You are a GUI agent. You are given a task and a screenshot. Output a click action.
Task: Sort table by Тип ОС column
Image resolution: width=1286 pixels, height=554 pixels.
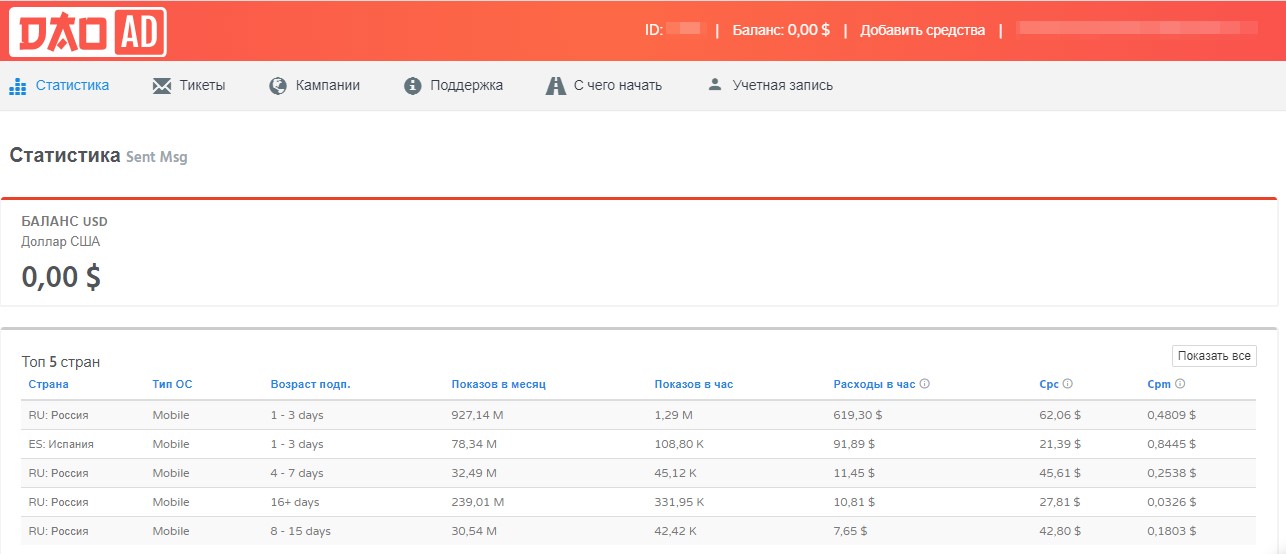(x=172, y=384)
